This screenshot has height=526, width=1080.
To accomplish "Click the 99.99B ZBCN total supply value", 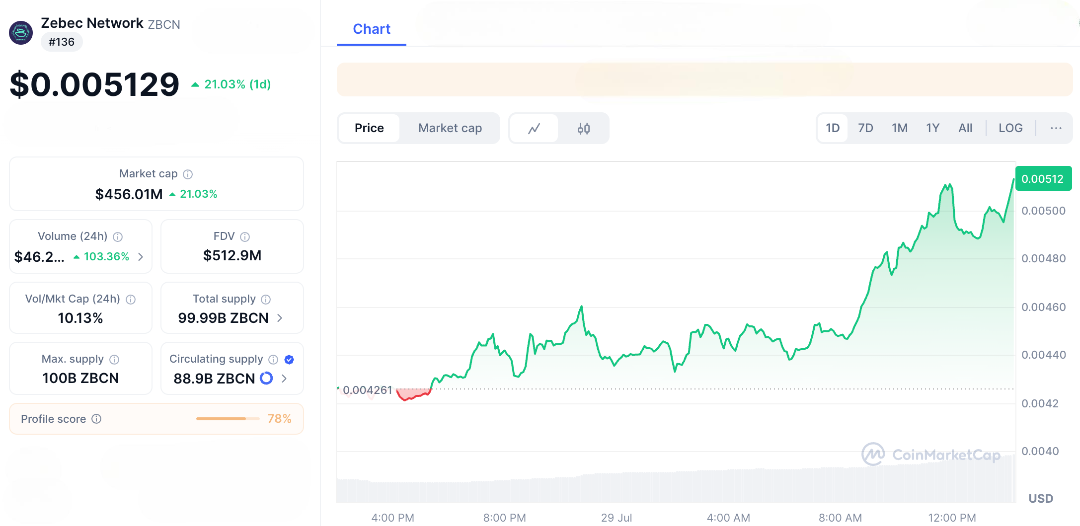I will coord(223,318).
